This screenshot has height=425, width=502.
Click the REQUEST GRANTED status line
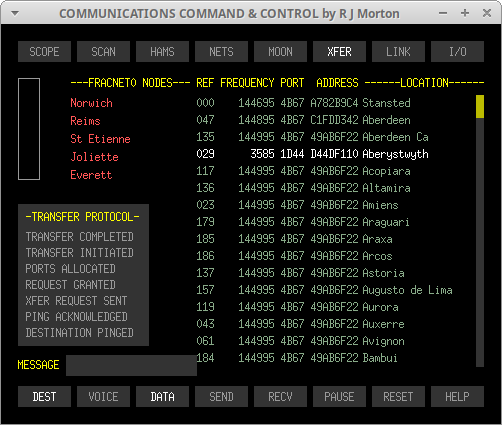coord(71,285)
